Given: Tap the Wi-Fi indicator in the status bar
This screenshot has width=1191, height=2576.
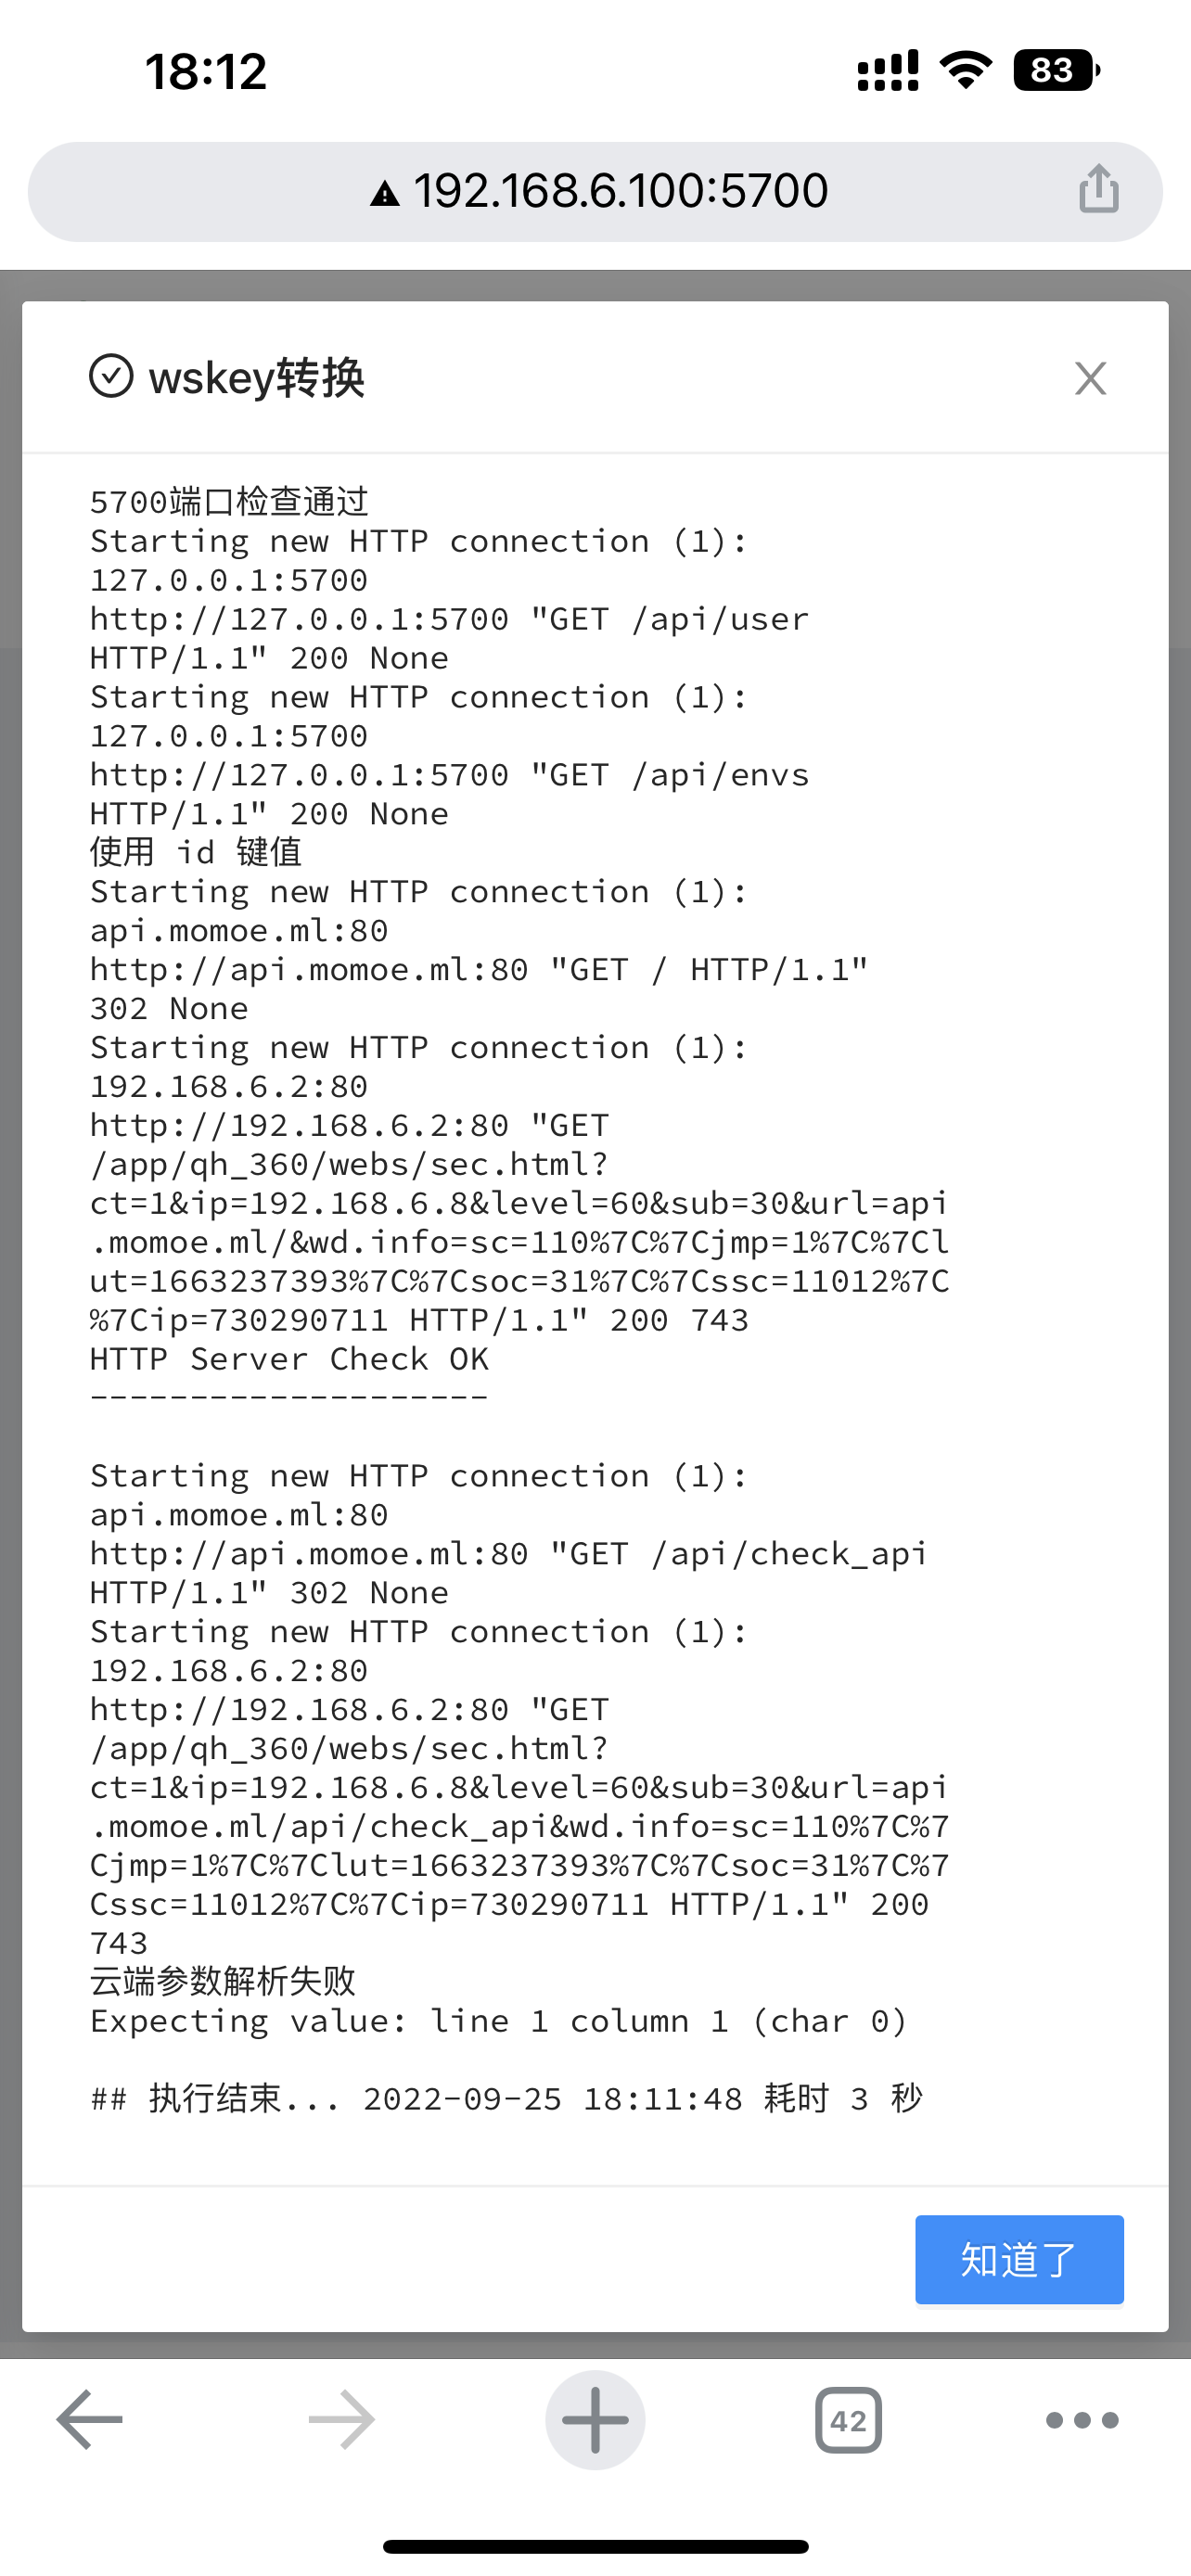Looking at the screenshot, I should 963,68.
